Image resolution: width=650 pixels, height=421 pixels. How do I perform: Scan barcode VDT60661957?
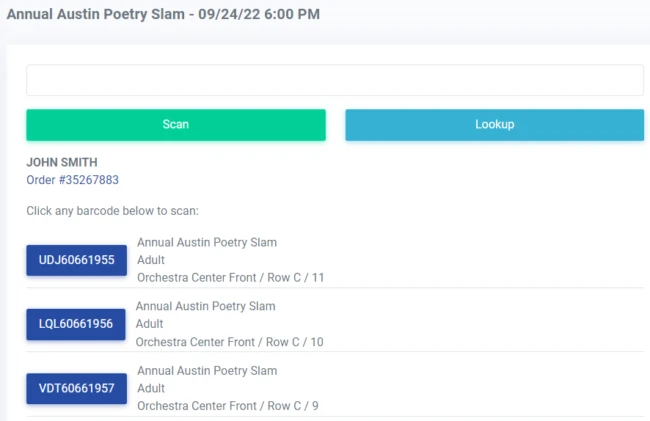(76, 388)
